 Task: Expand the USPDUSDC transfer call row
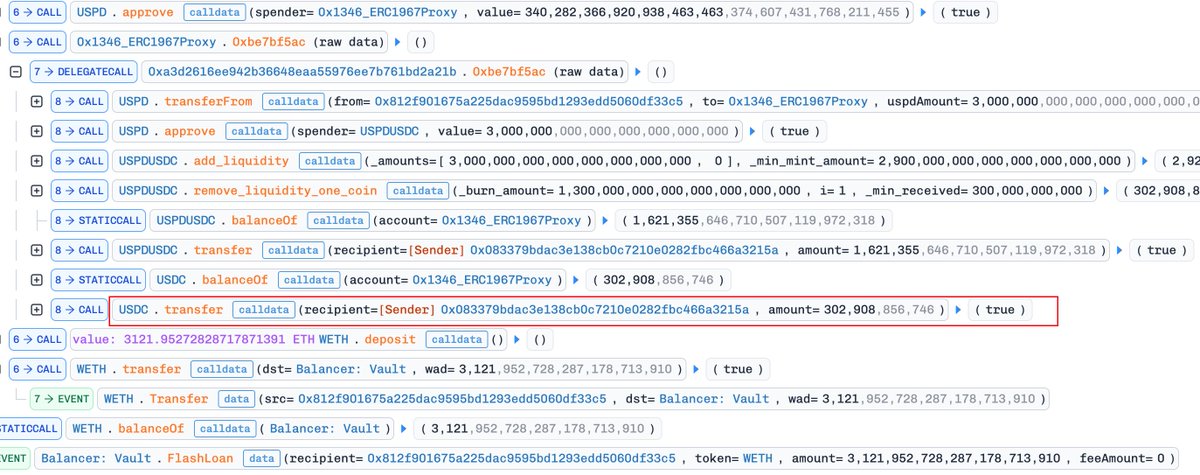(x=37, y=250)
